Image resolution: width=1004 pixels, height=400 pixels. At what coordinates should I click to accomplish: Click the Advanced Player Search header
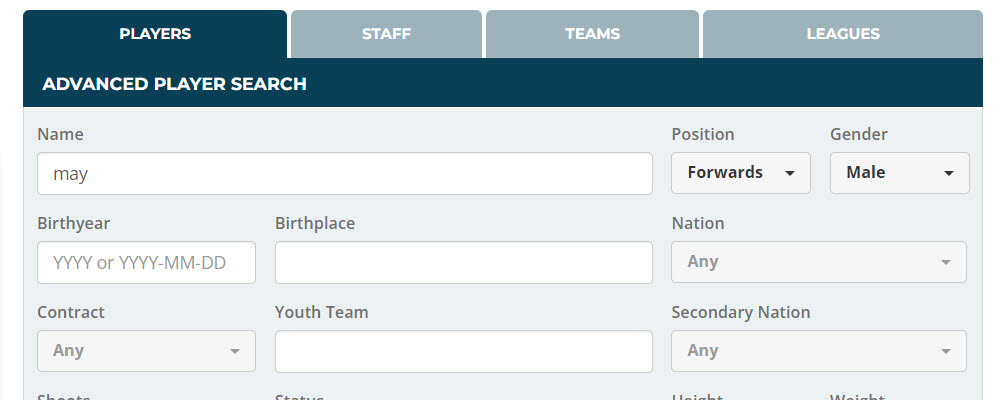(174, 84)
